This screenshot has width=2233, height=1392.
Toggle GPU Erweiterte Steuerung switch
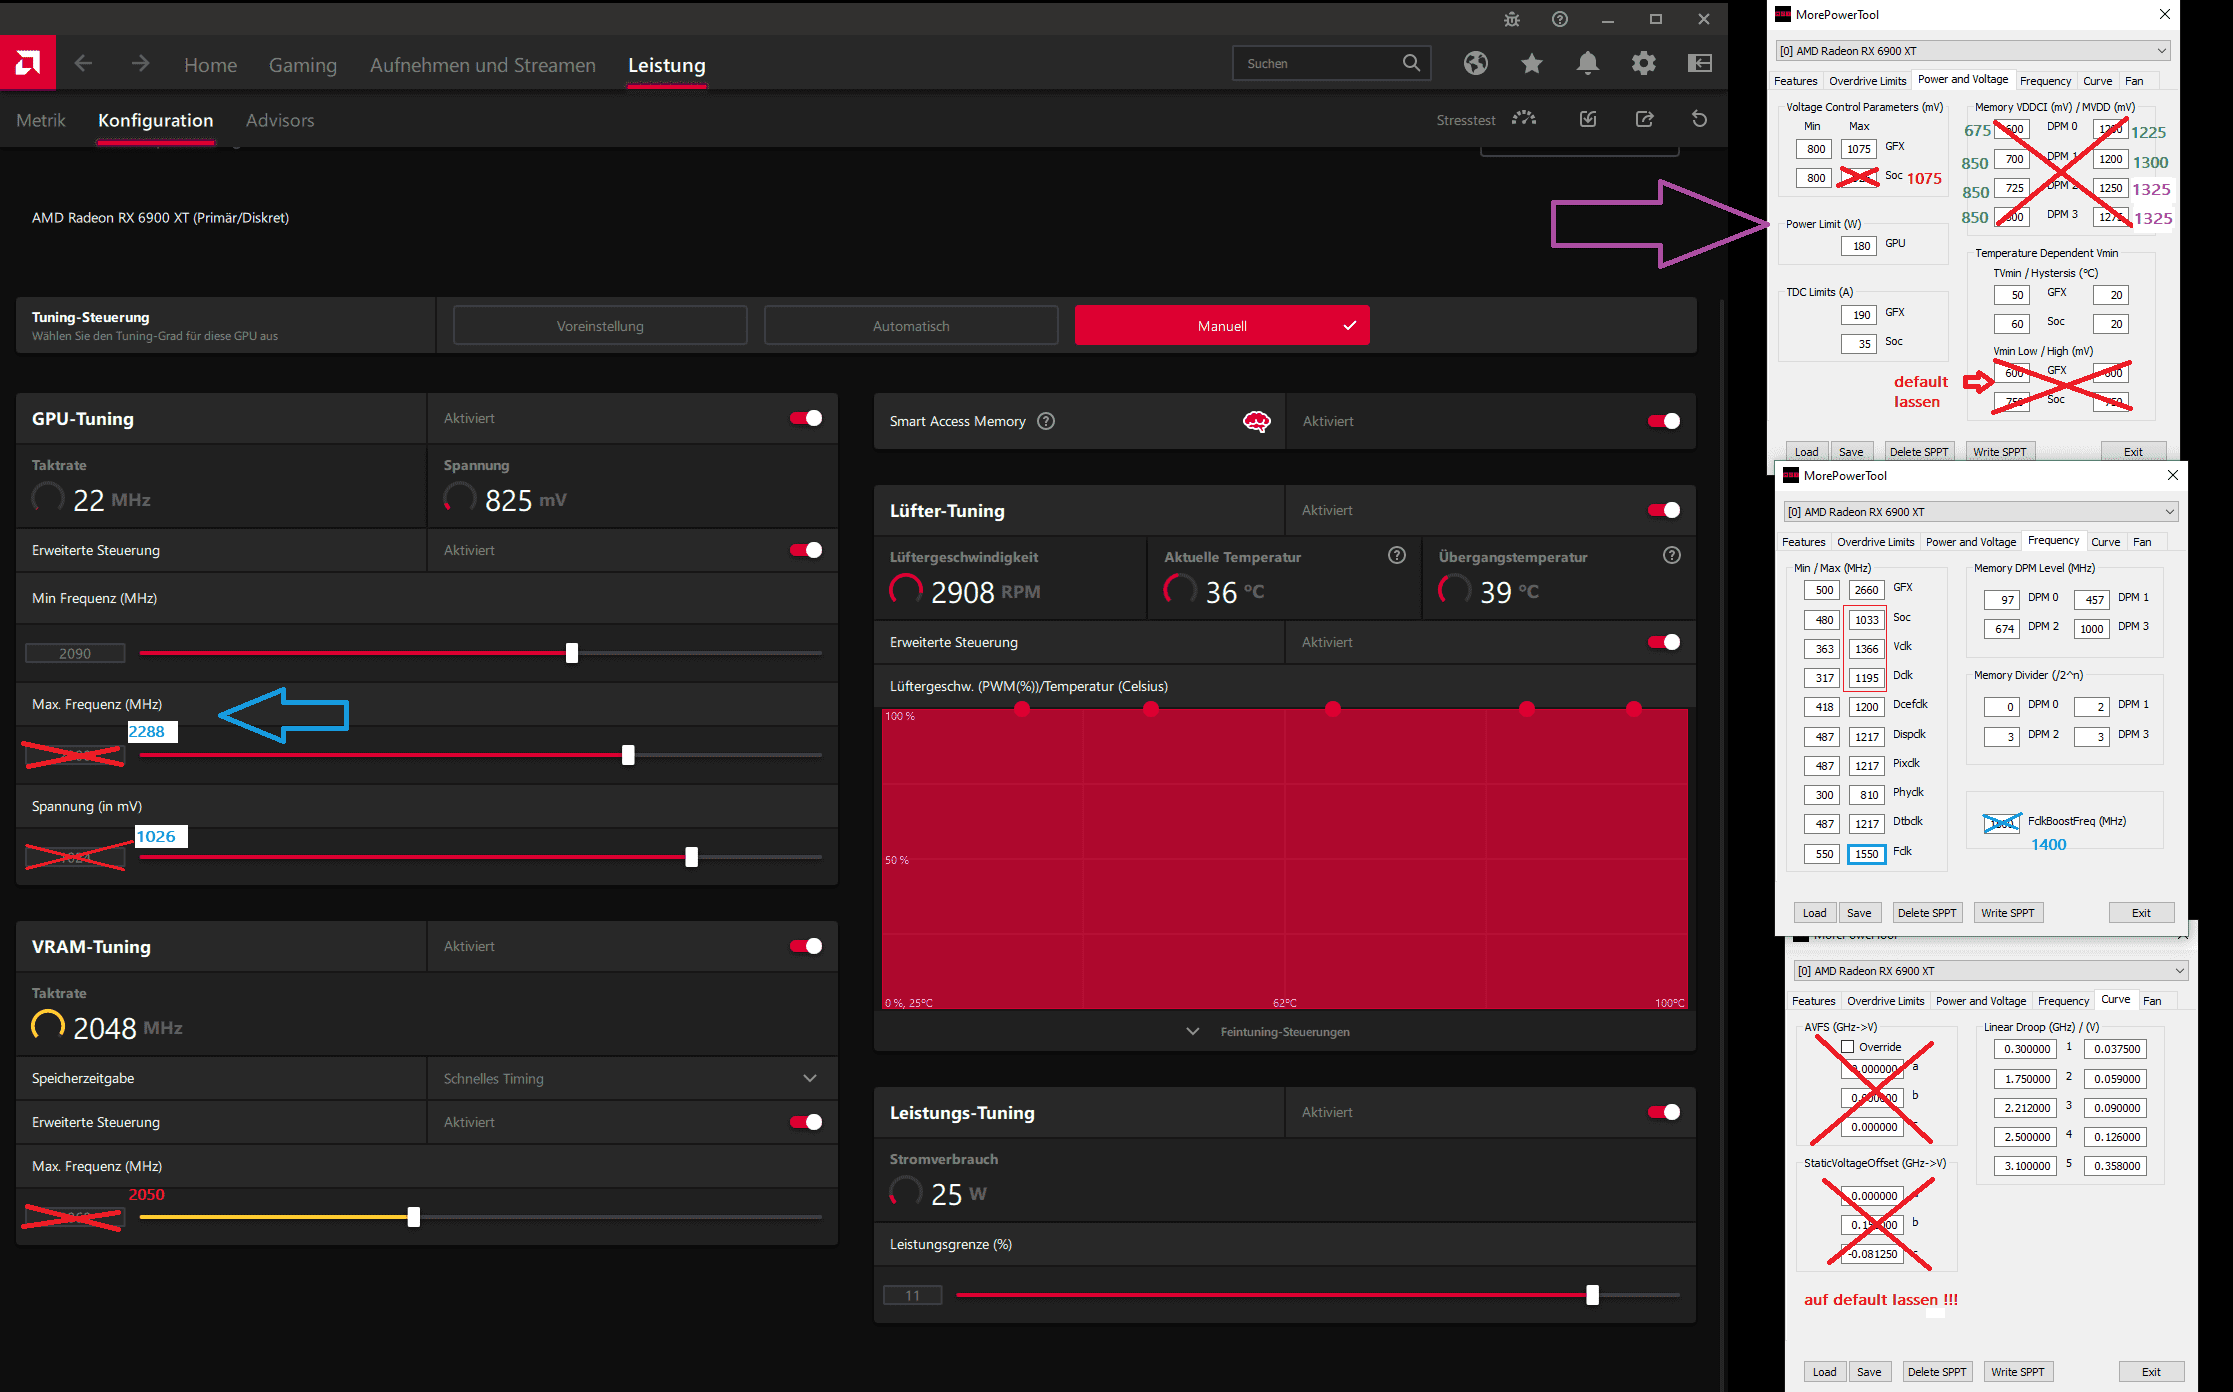click(x=806, y=550)
